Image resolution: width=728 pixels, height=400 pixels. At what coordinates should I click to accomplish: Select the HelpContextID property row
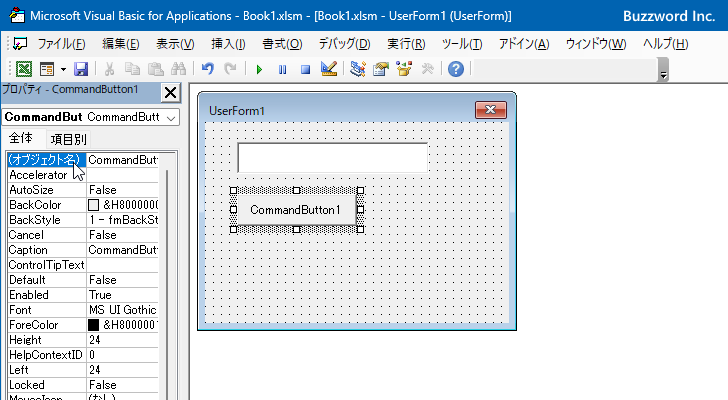pyautogui.click(x=83, y=355)
